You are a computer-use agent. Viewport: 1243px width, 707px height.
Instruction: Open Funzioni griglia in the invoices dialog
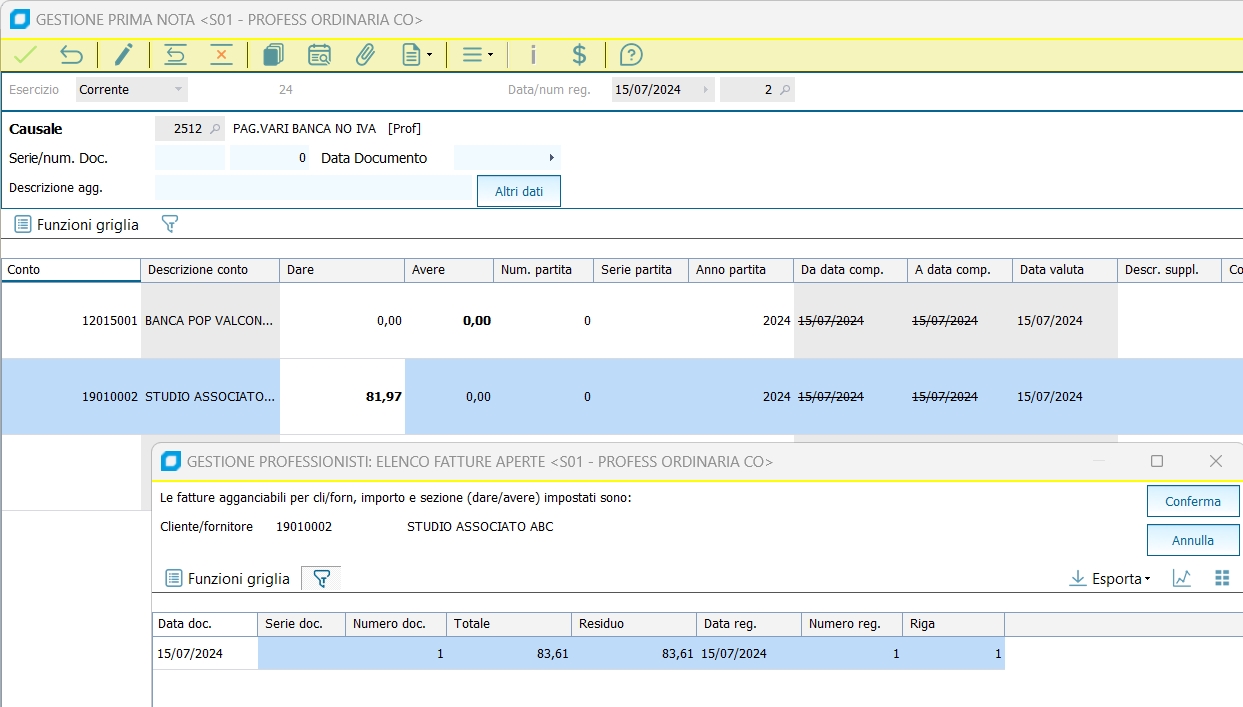(228, 578)
